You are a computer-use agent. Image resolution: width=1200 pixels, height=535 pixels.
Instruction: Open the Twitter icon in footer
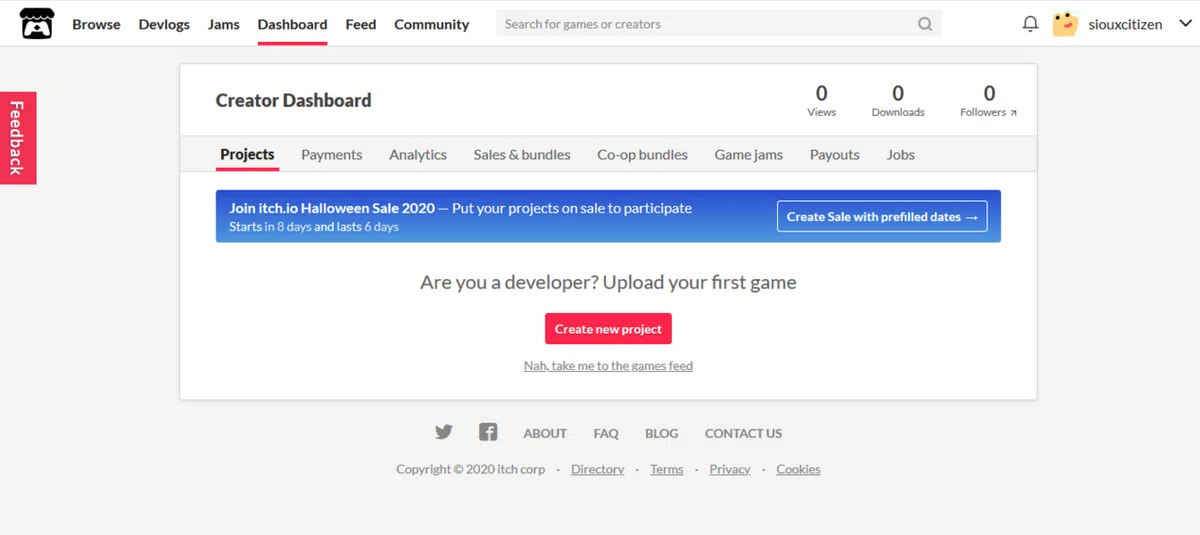(444, 432)
